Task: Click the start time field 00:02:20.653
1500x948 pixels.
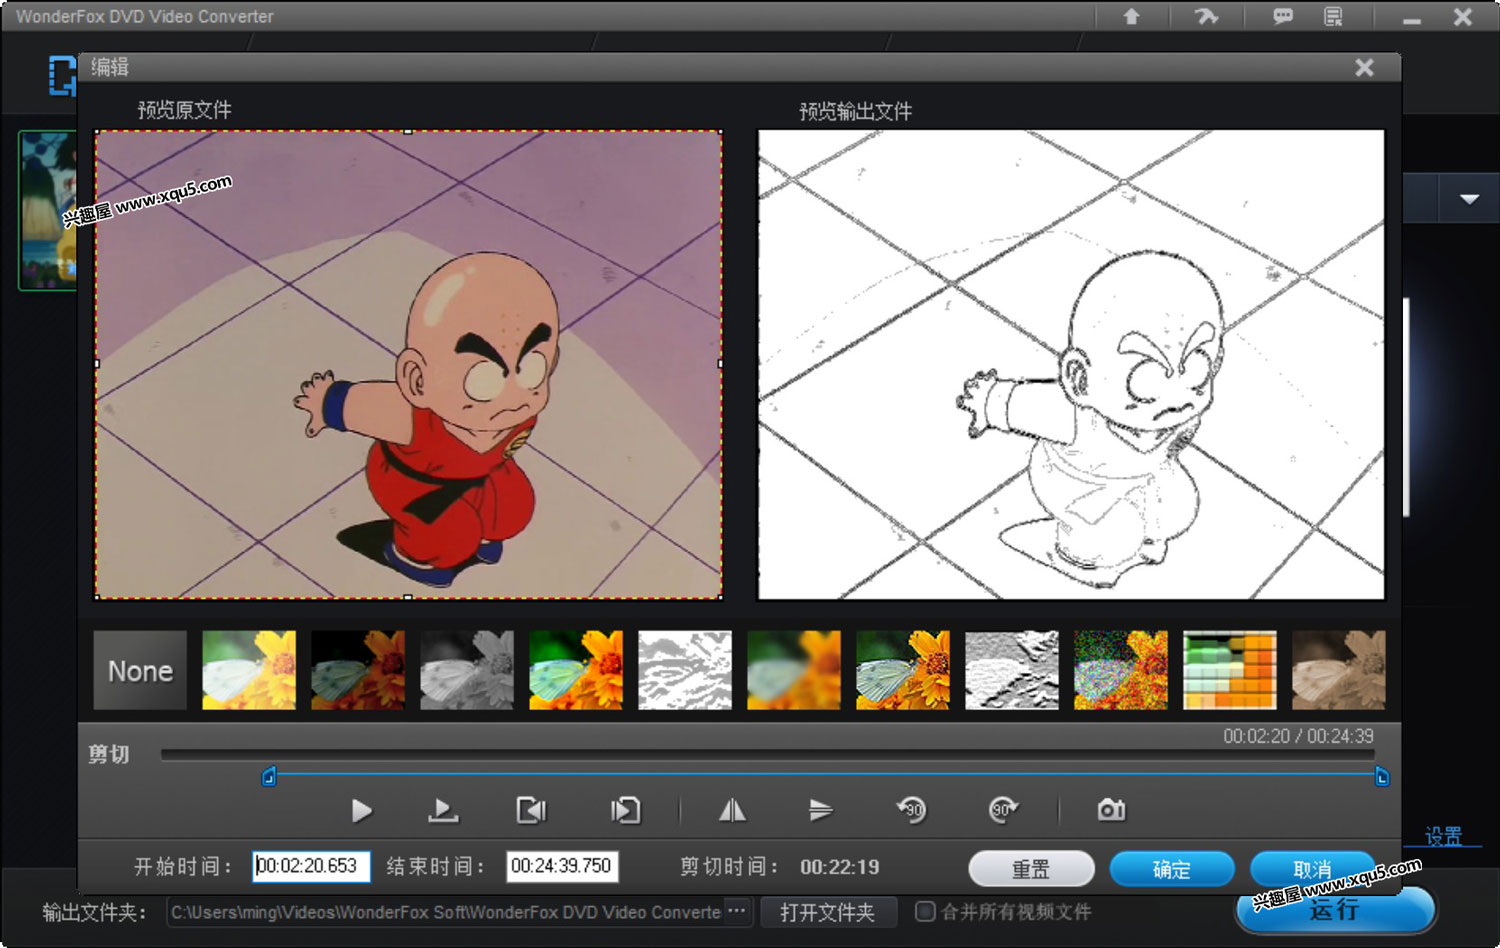Action: (x=311, y=866)
